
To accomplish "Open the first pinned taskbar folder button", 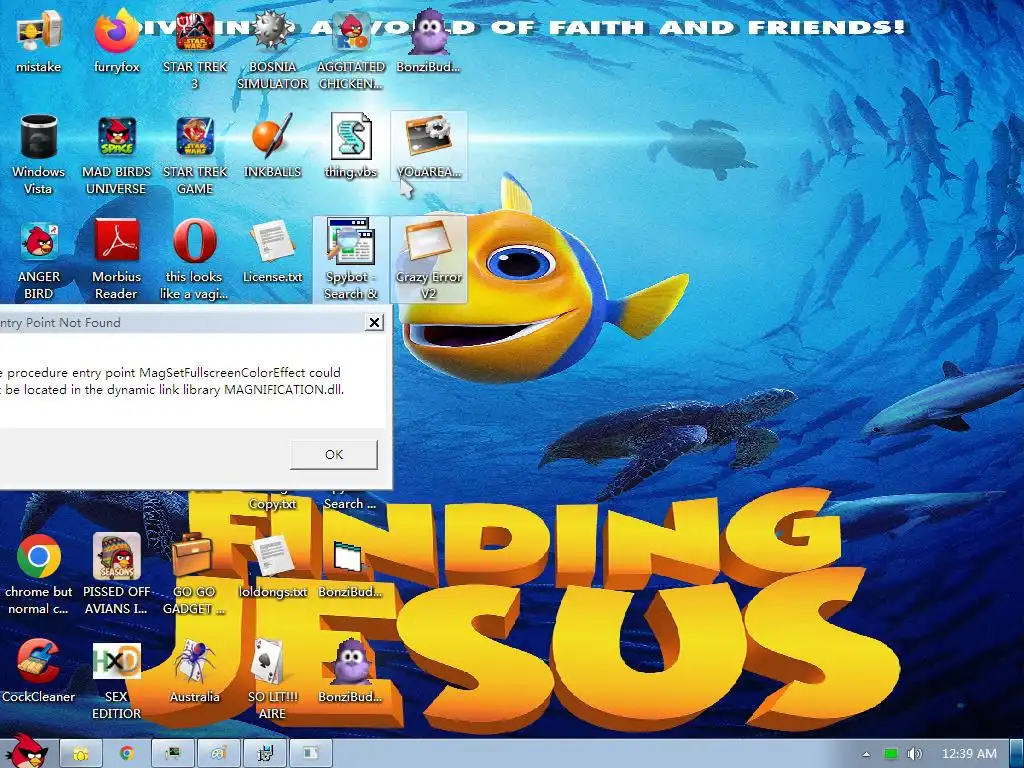I will 81,754.
